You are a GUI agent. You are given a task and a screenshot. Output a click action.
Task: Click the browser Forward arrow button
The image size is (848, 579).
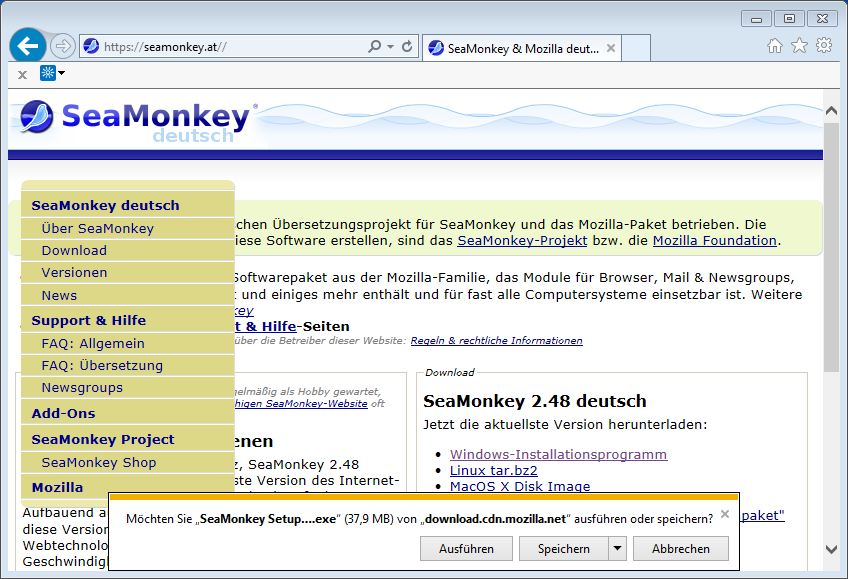(x=63, y=46)
